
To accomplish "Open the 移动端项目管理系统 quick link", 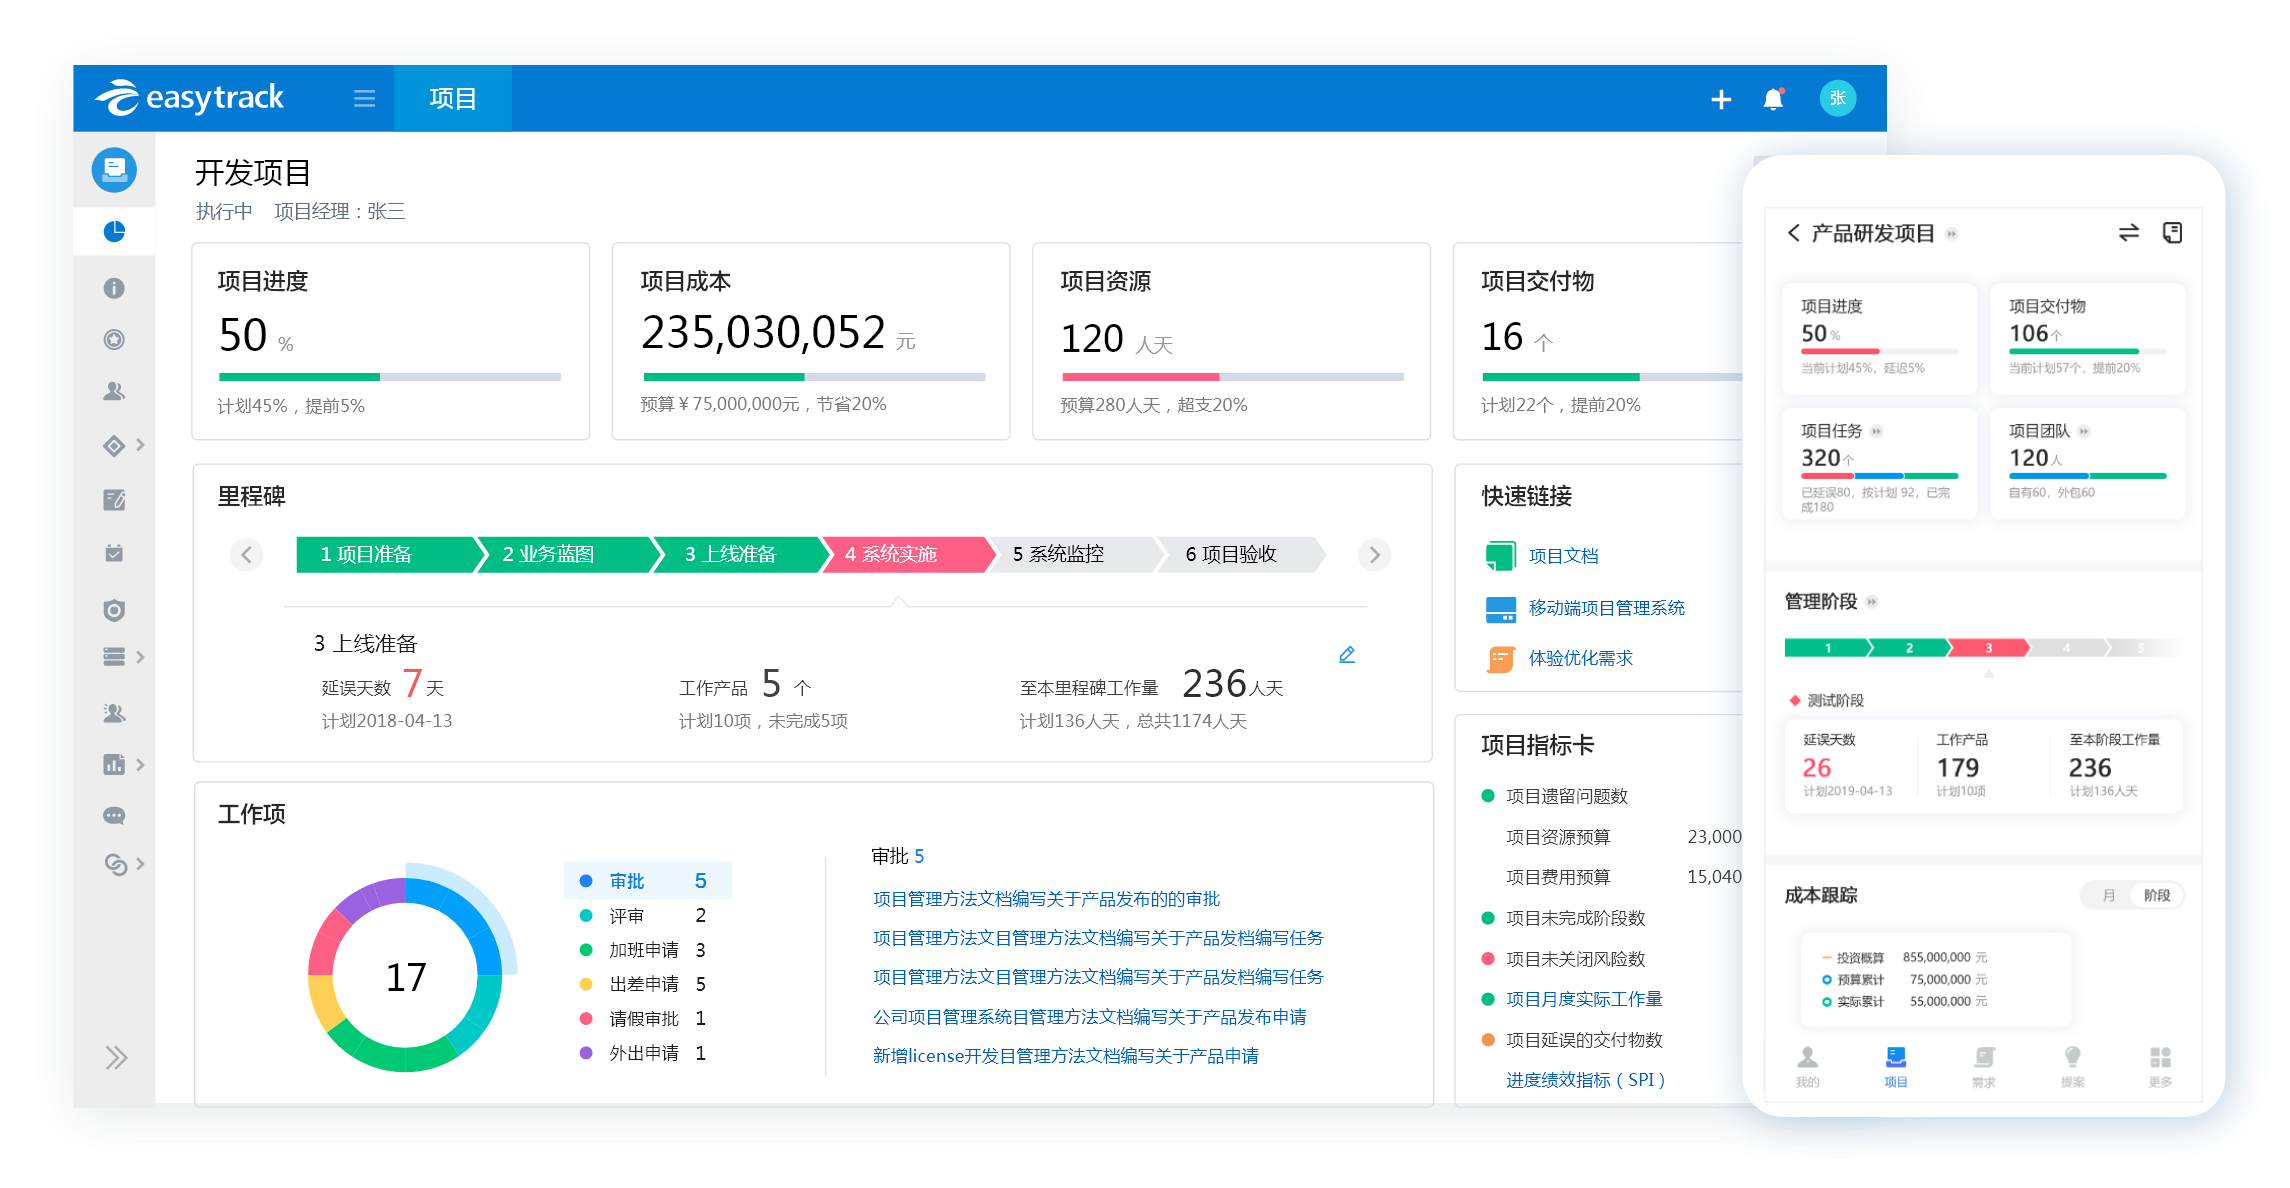I will click(x=1606, y=608).
